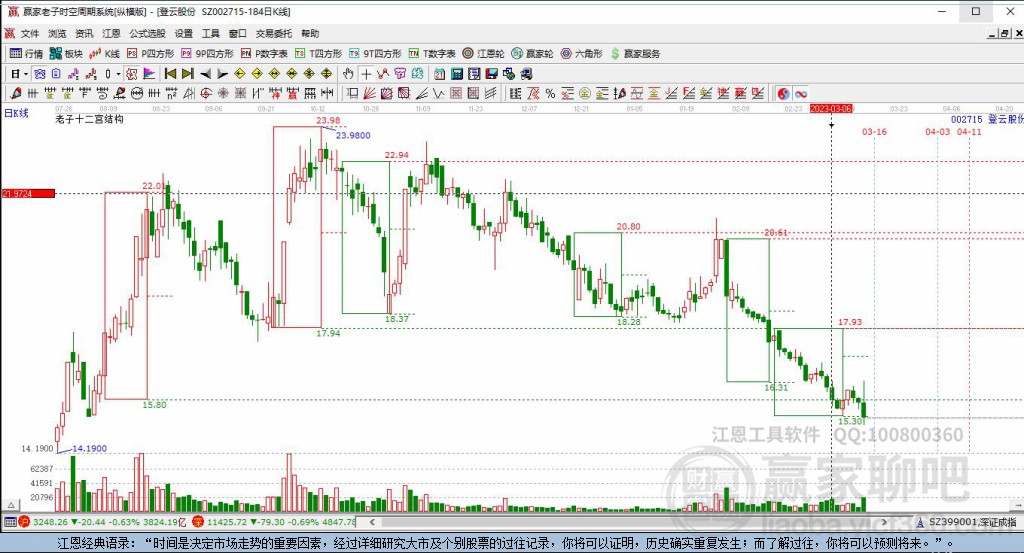Viewport: 1024px width, 553px height.
Task: Click the 002715 登云股份 stock label
Action: [x=987, y=119]
